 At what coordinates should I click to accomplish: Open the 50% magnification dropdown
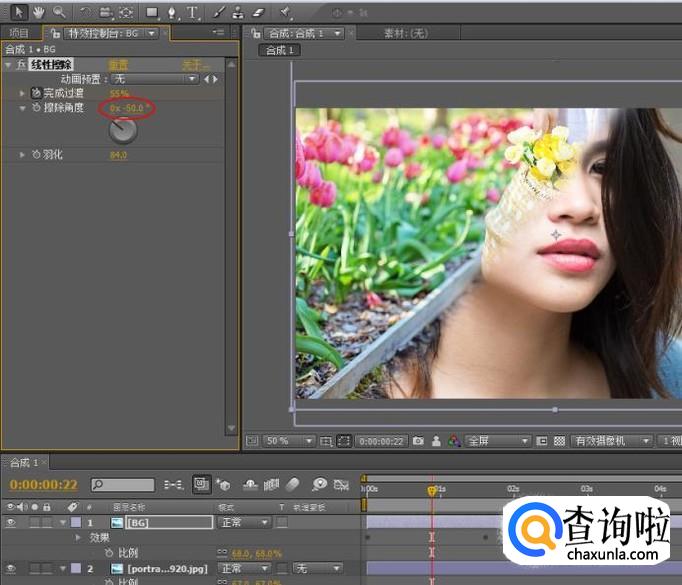(283, 441)
